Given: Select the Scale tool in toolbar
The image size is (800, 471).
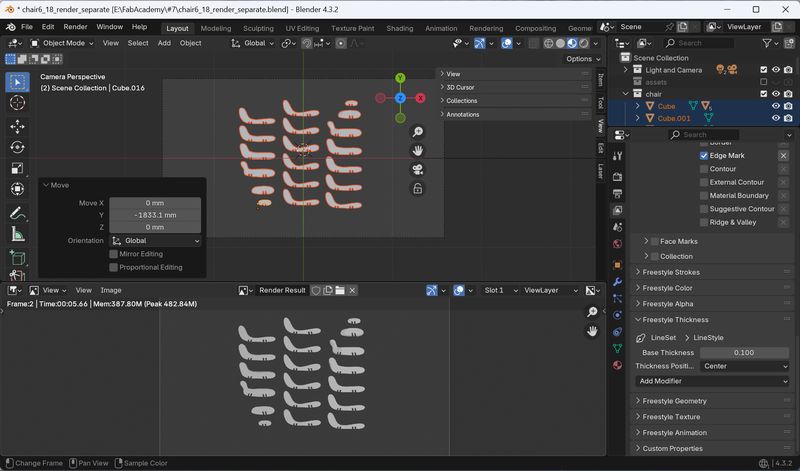Looking at the screenshot, I should coord(17,168).
